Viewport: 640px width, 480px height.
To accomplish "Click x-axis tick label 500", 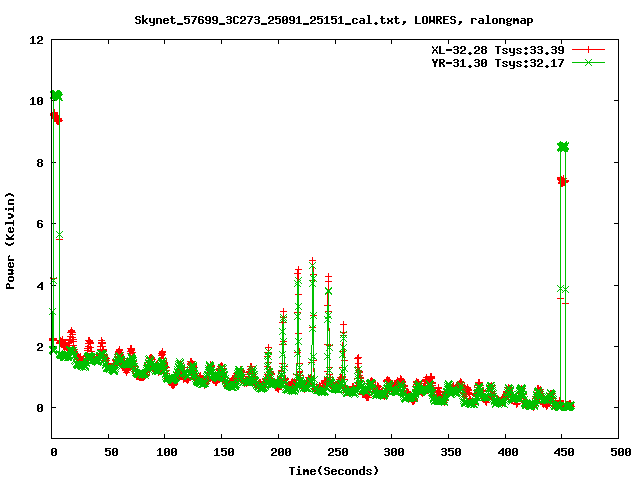I will [619, 452].
